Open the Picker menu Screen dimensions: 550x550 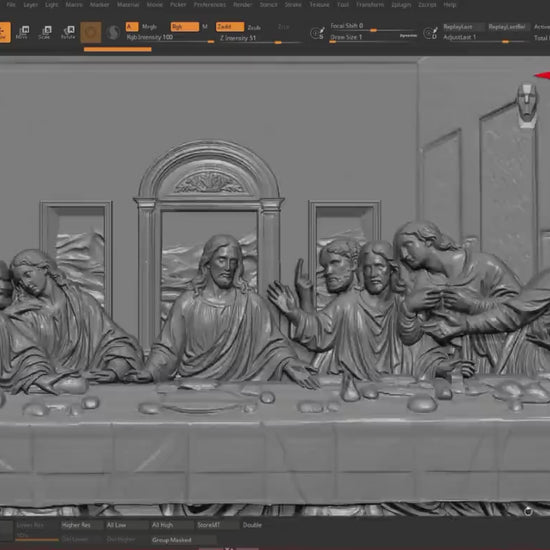(178, 5)
